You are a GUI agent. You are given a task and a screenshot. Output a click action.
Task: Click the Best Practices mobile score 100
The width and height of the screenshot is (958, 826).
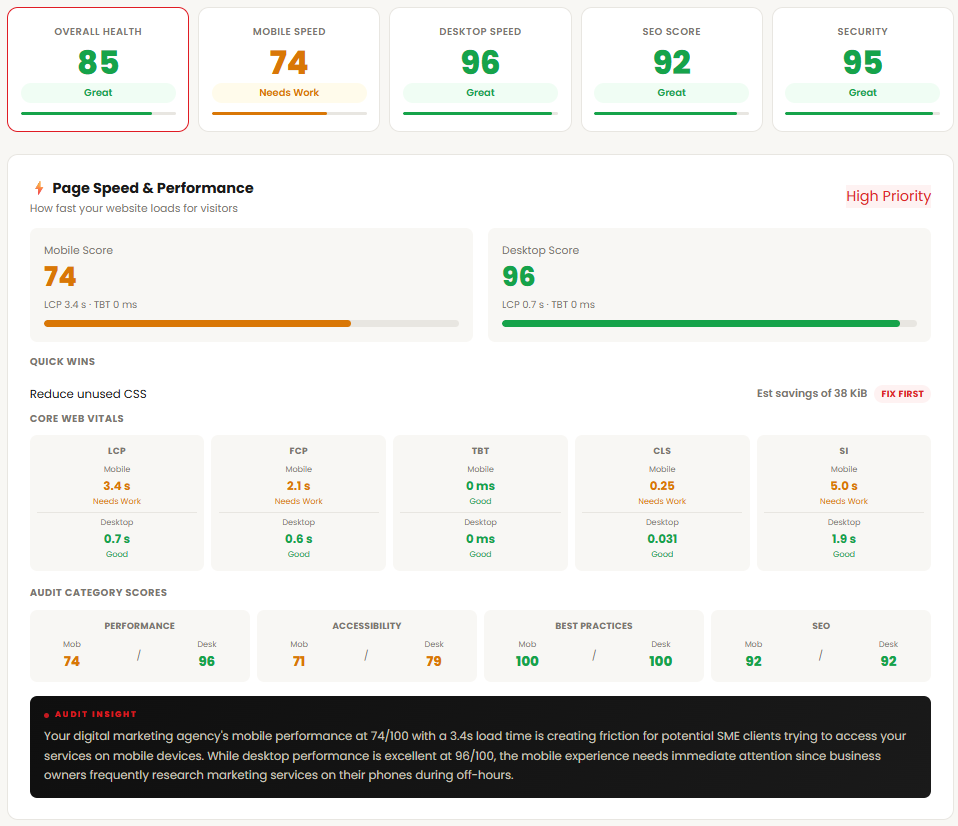tap(527, 661)
